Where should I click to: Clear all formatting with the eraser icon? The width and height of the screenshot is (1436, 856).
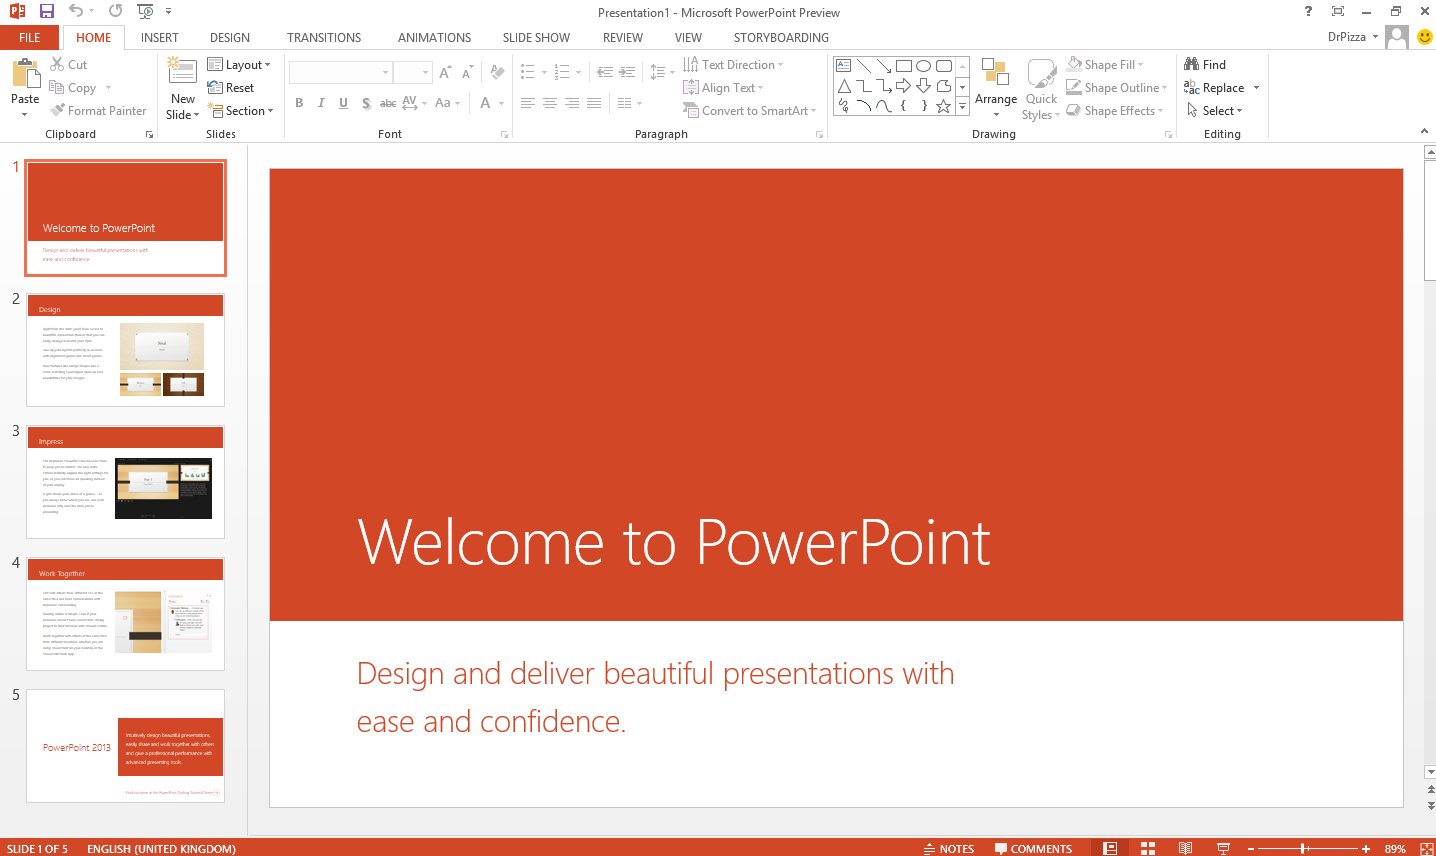(497, 72)
